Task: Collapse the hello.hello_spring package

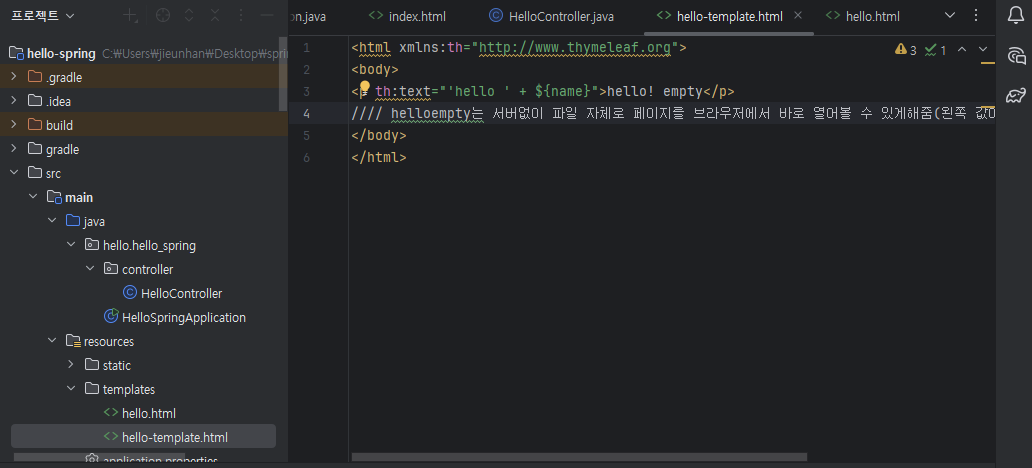Action: [71, 245]
